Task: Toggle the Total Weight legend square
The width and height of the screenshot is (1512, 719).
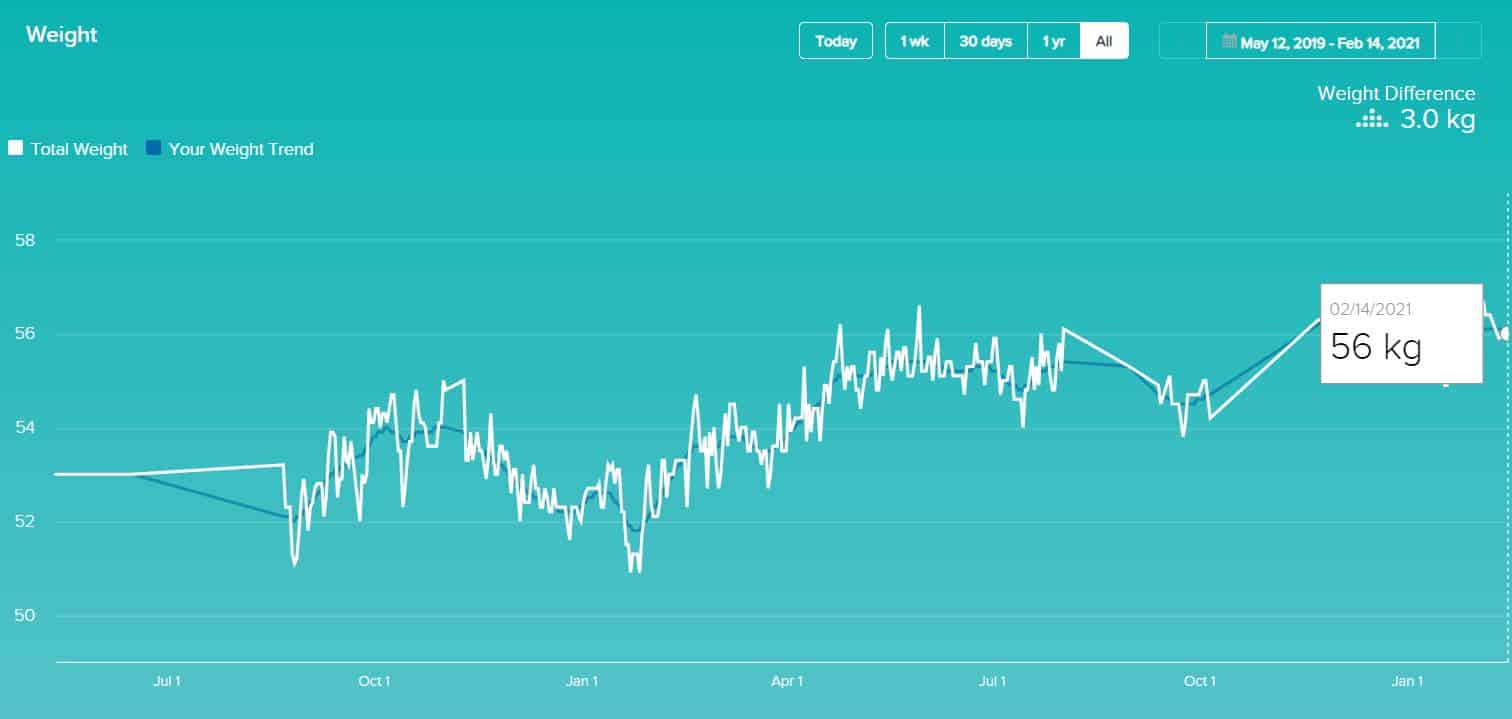Action: 15,149
